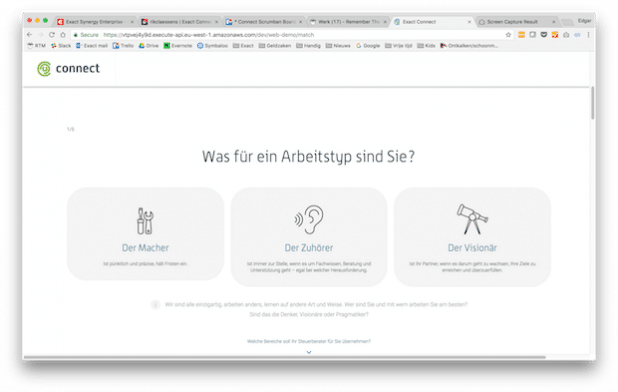Click the browser forward arrow
Viewport: 618px width, 392px height.
click(41, 35)
